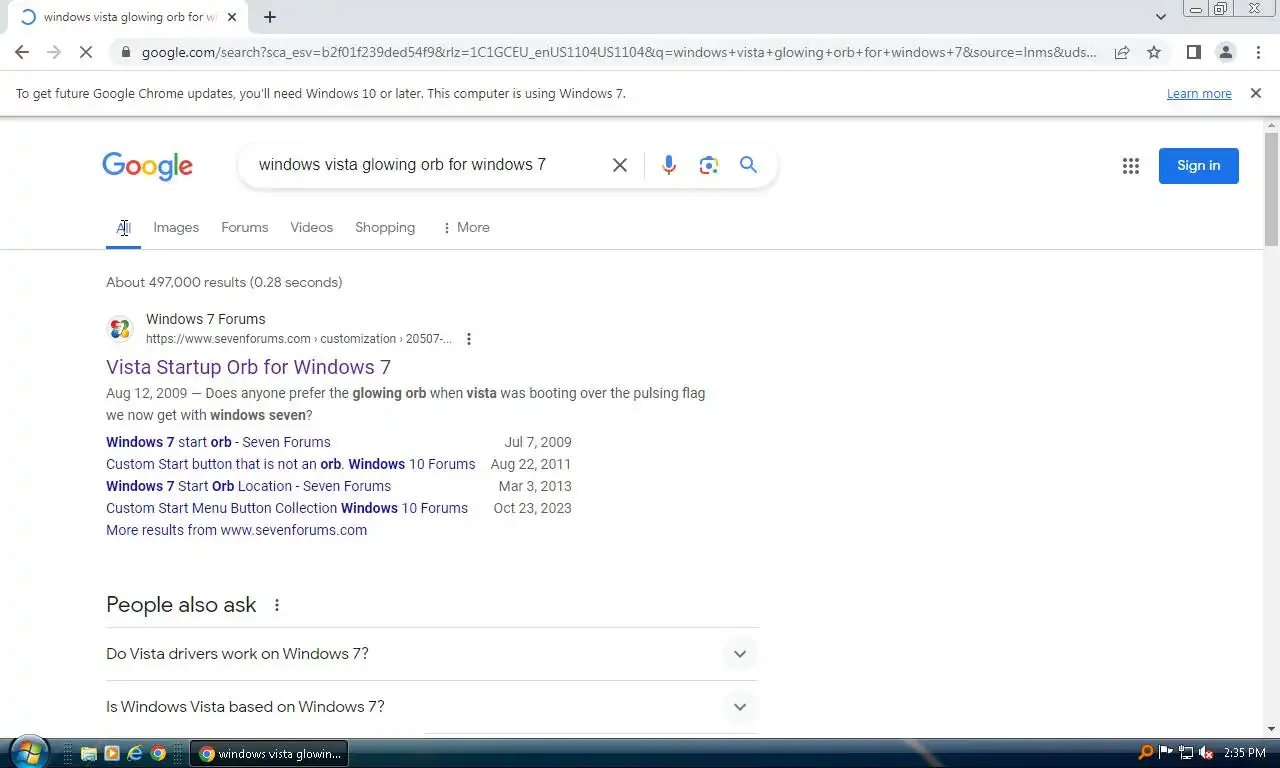Search by image with Lens icon
The width and height of the screenshot is (1280, 768).
[709, 165]
